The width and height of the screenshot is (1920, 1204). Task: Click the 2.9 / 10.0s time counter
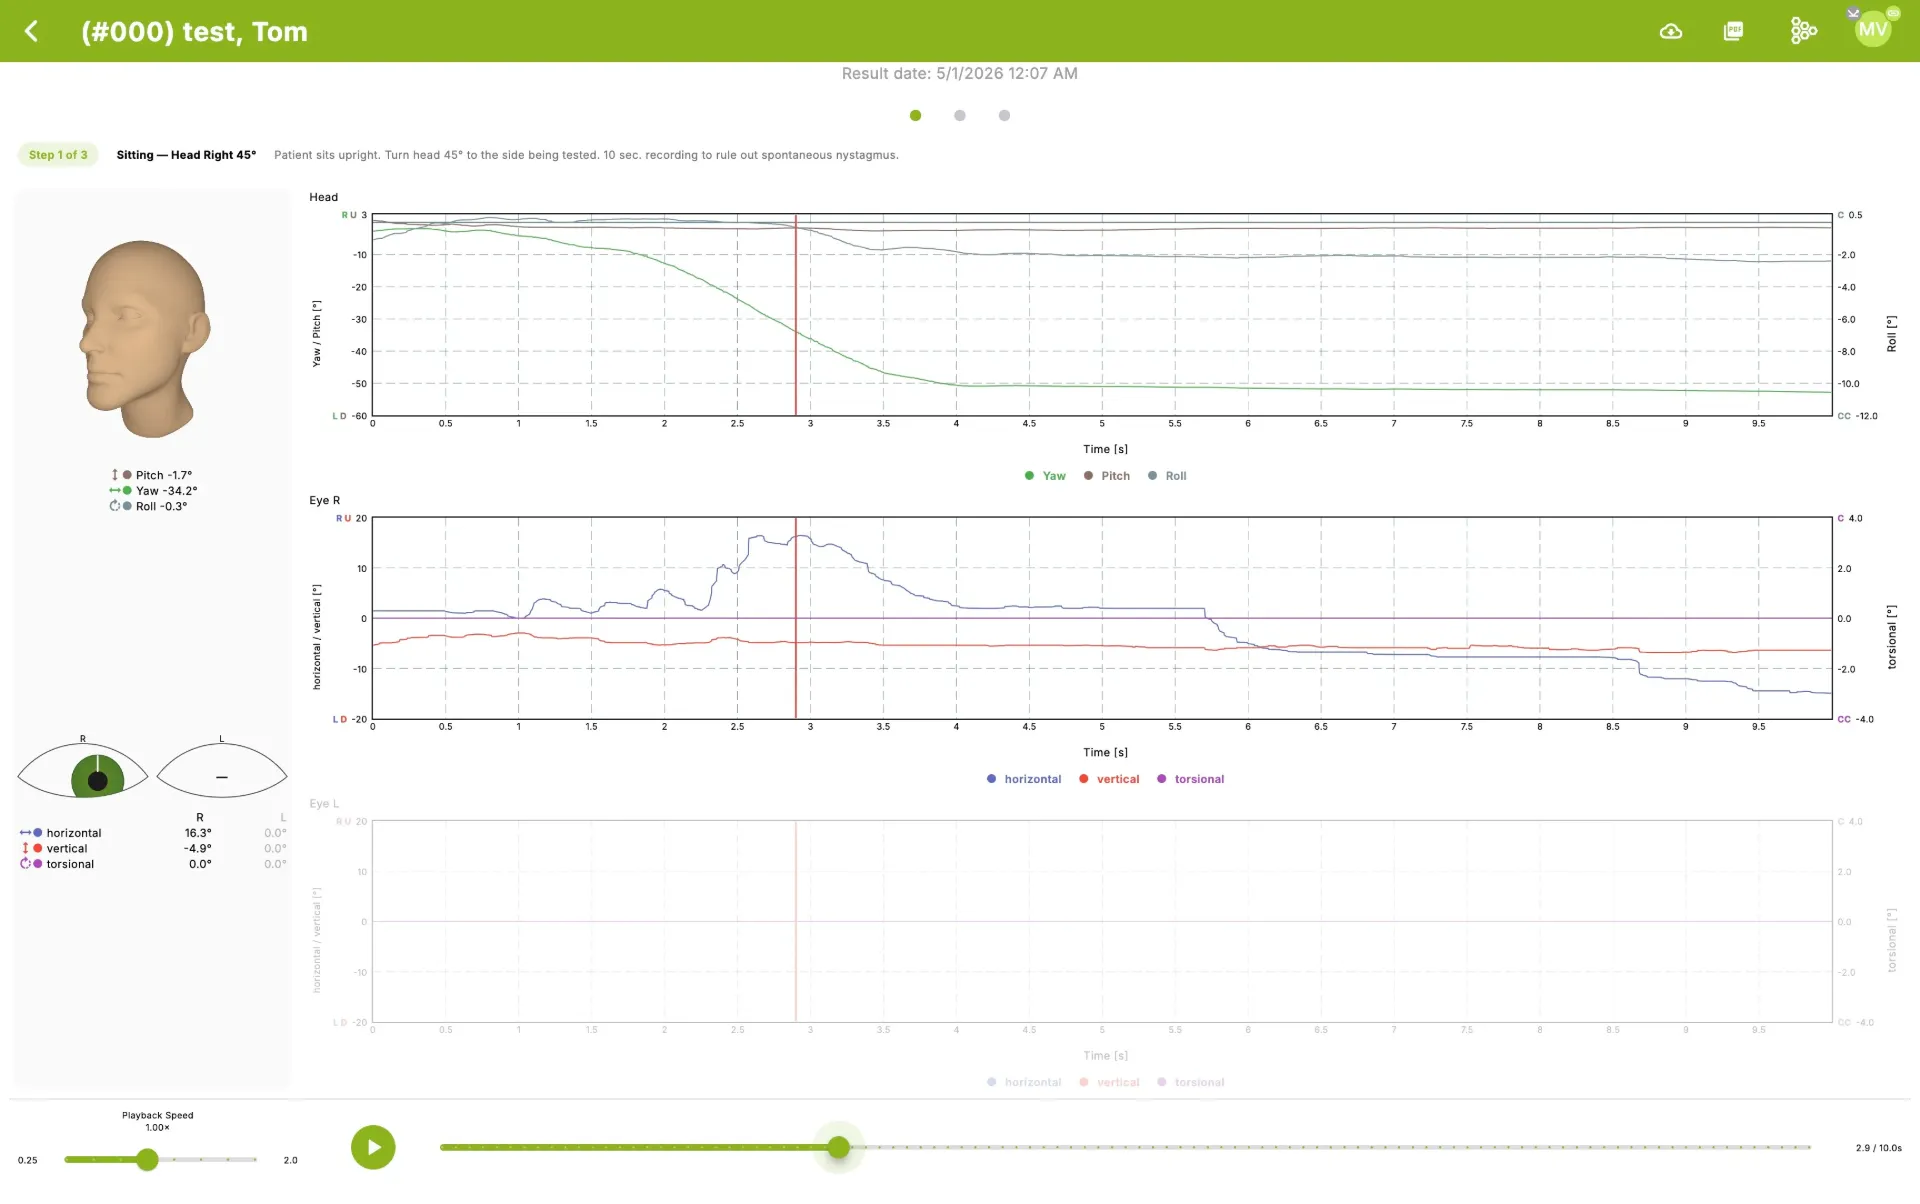1879,1148
